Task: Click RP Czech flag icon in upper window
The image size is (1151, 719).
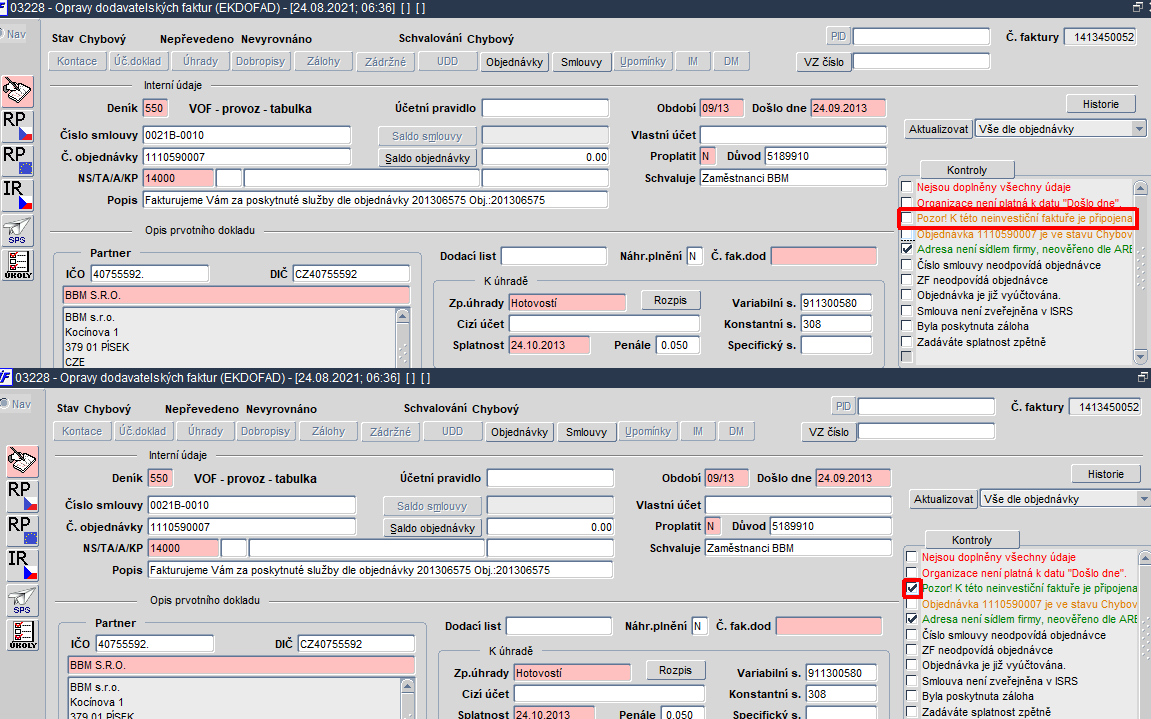Action: [x=18, y=126]
